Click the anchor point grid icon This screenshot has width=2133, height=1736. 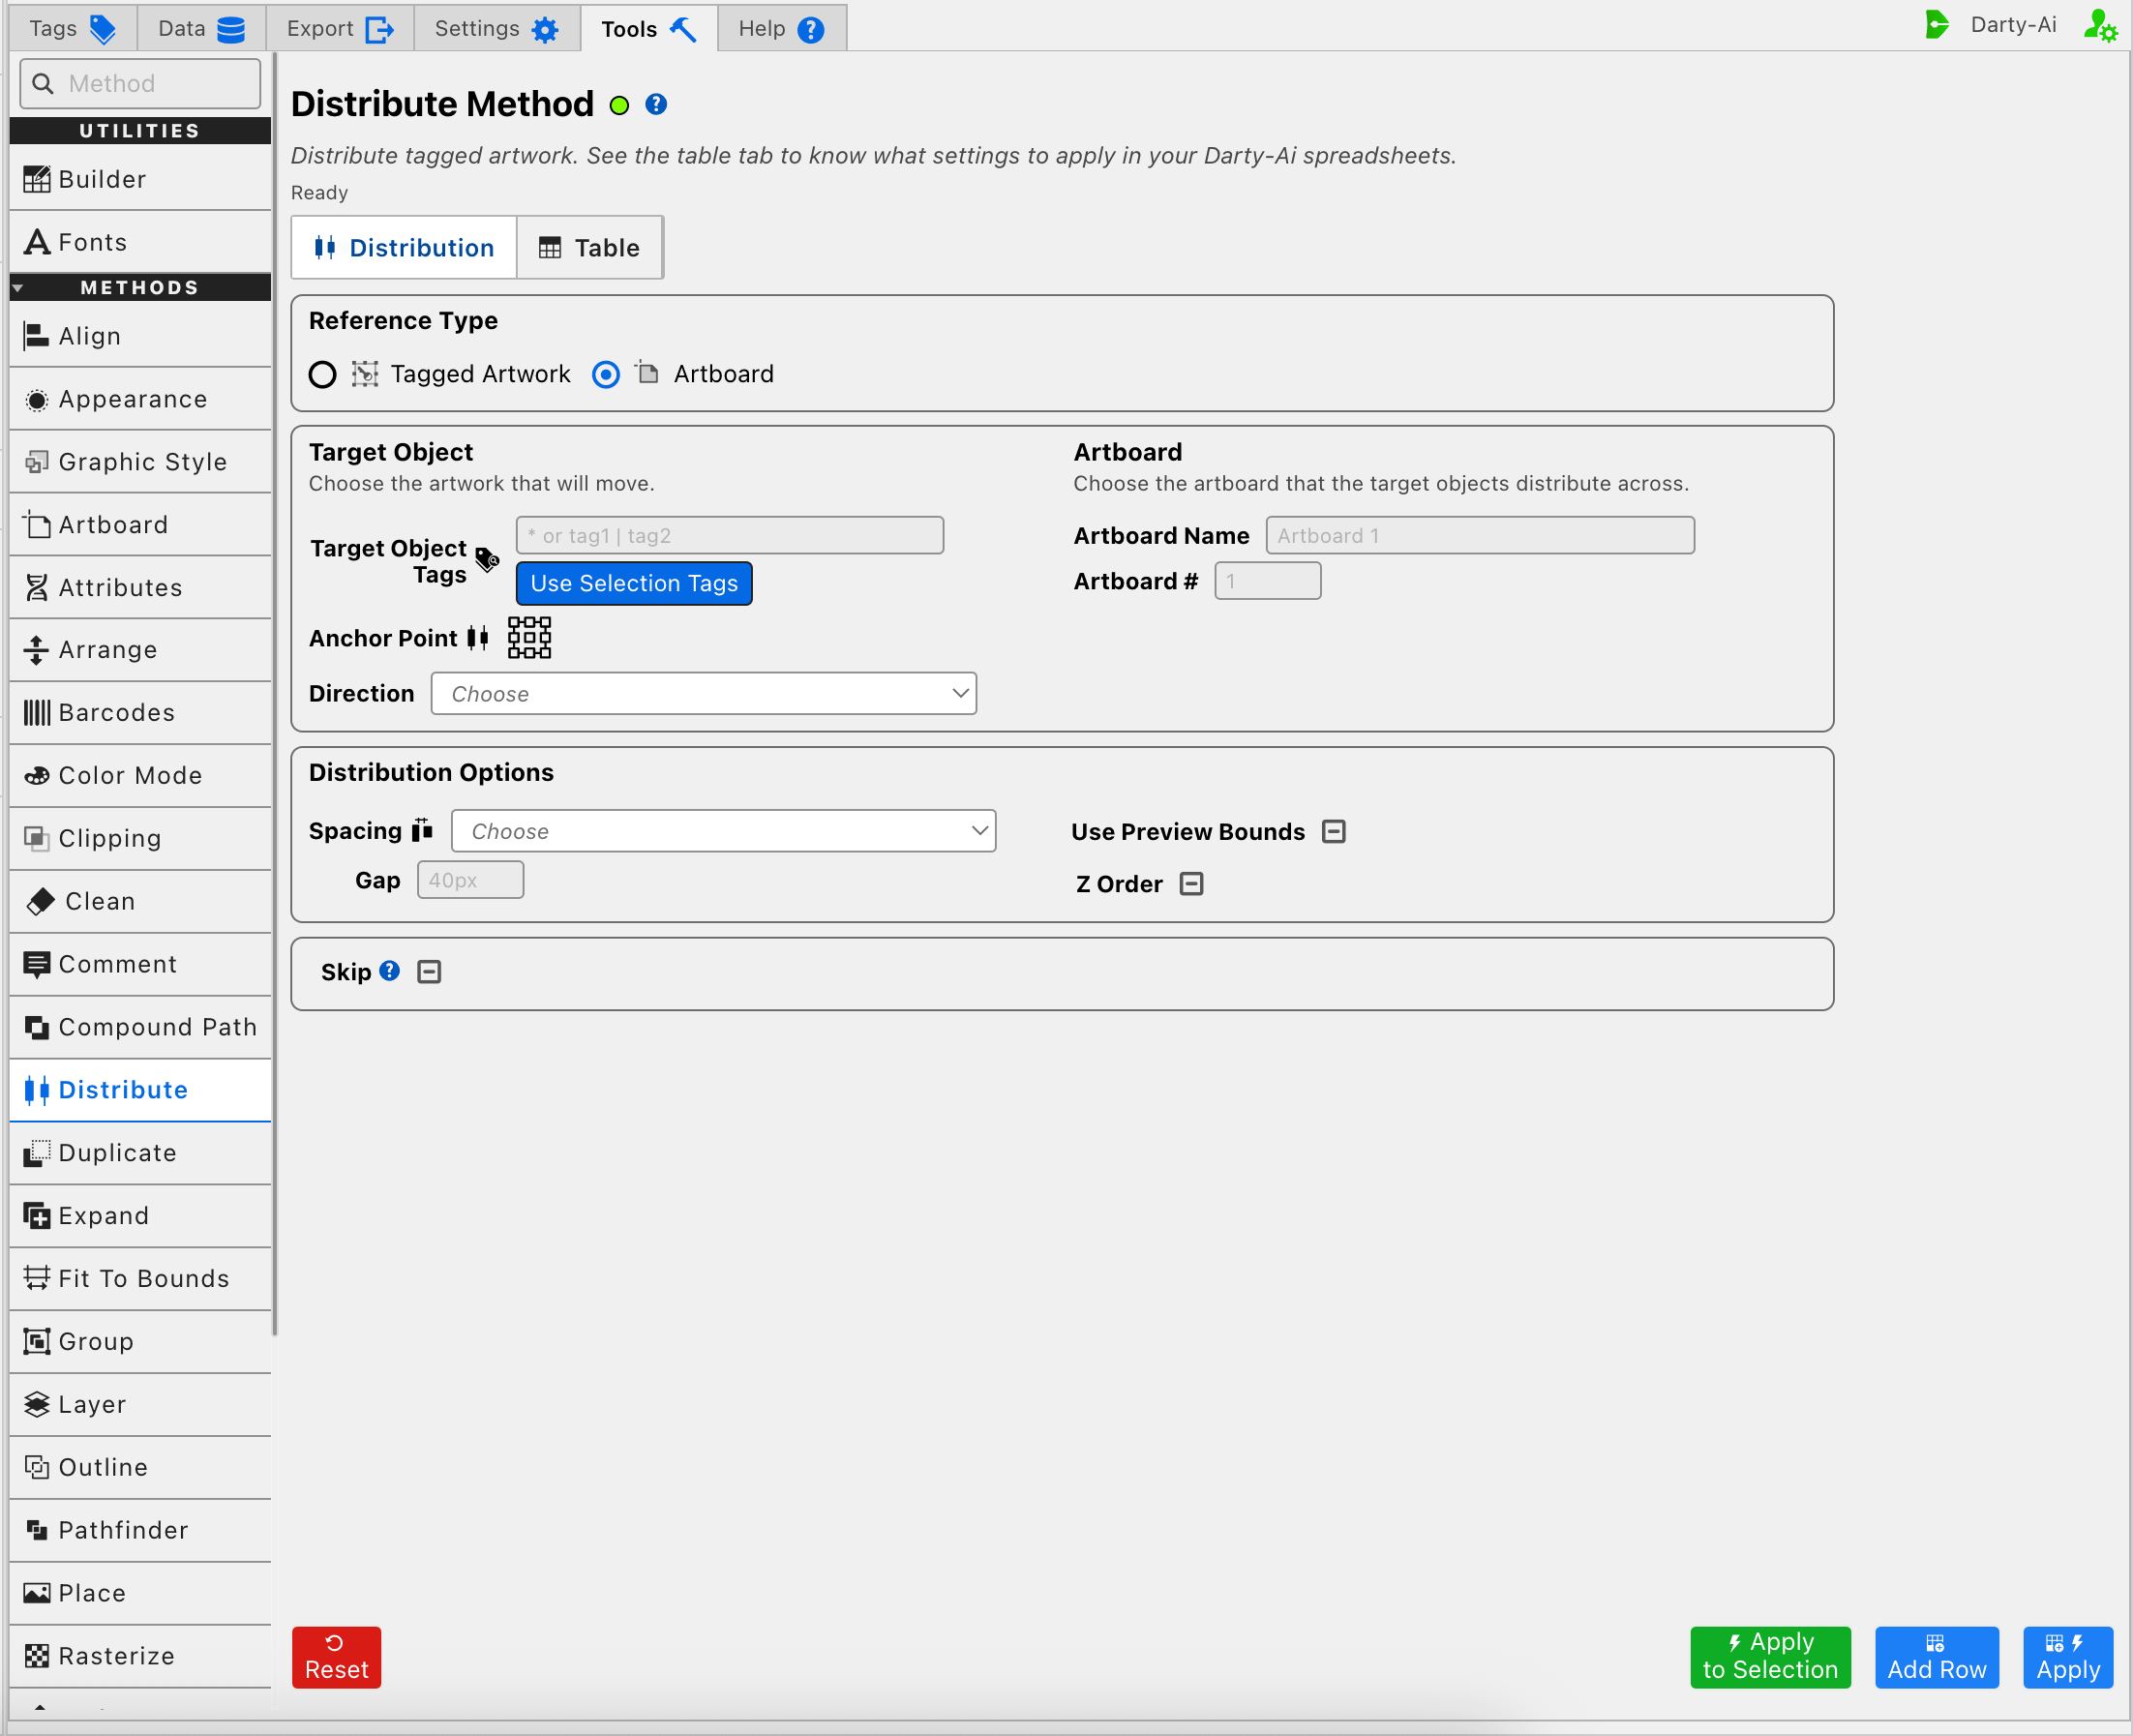[x=529, y=637]
